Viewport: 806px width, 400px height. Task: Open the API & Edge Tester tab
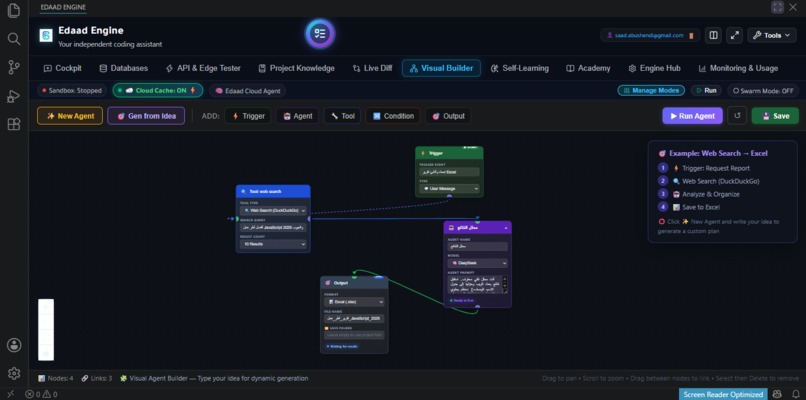tap(203, 68)
